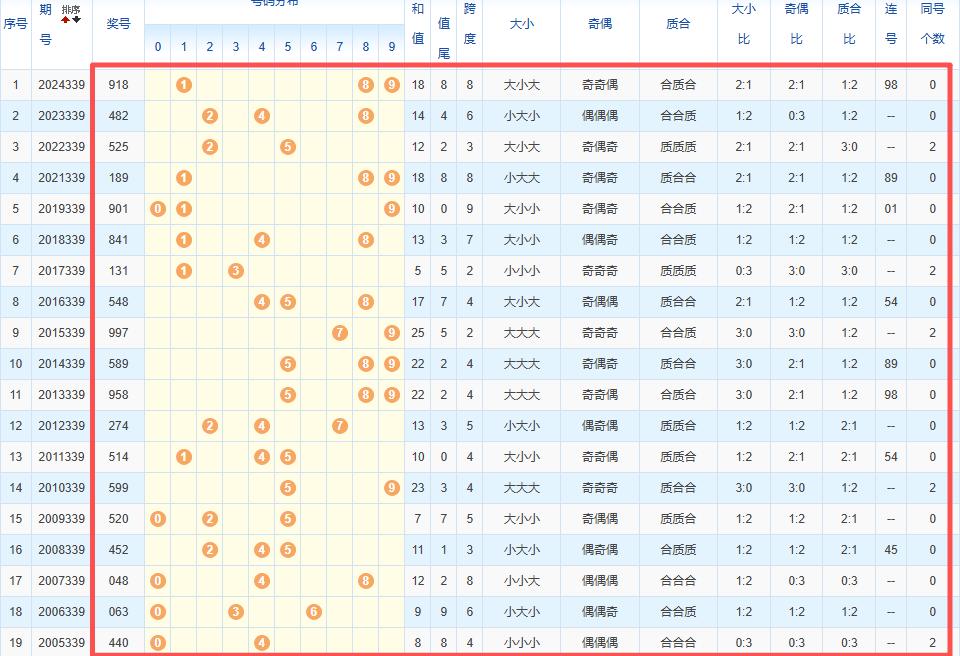Select orange ball 2 in row 2023339
The image size is (960, 656).
pos(210,116)
